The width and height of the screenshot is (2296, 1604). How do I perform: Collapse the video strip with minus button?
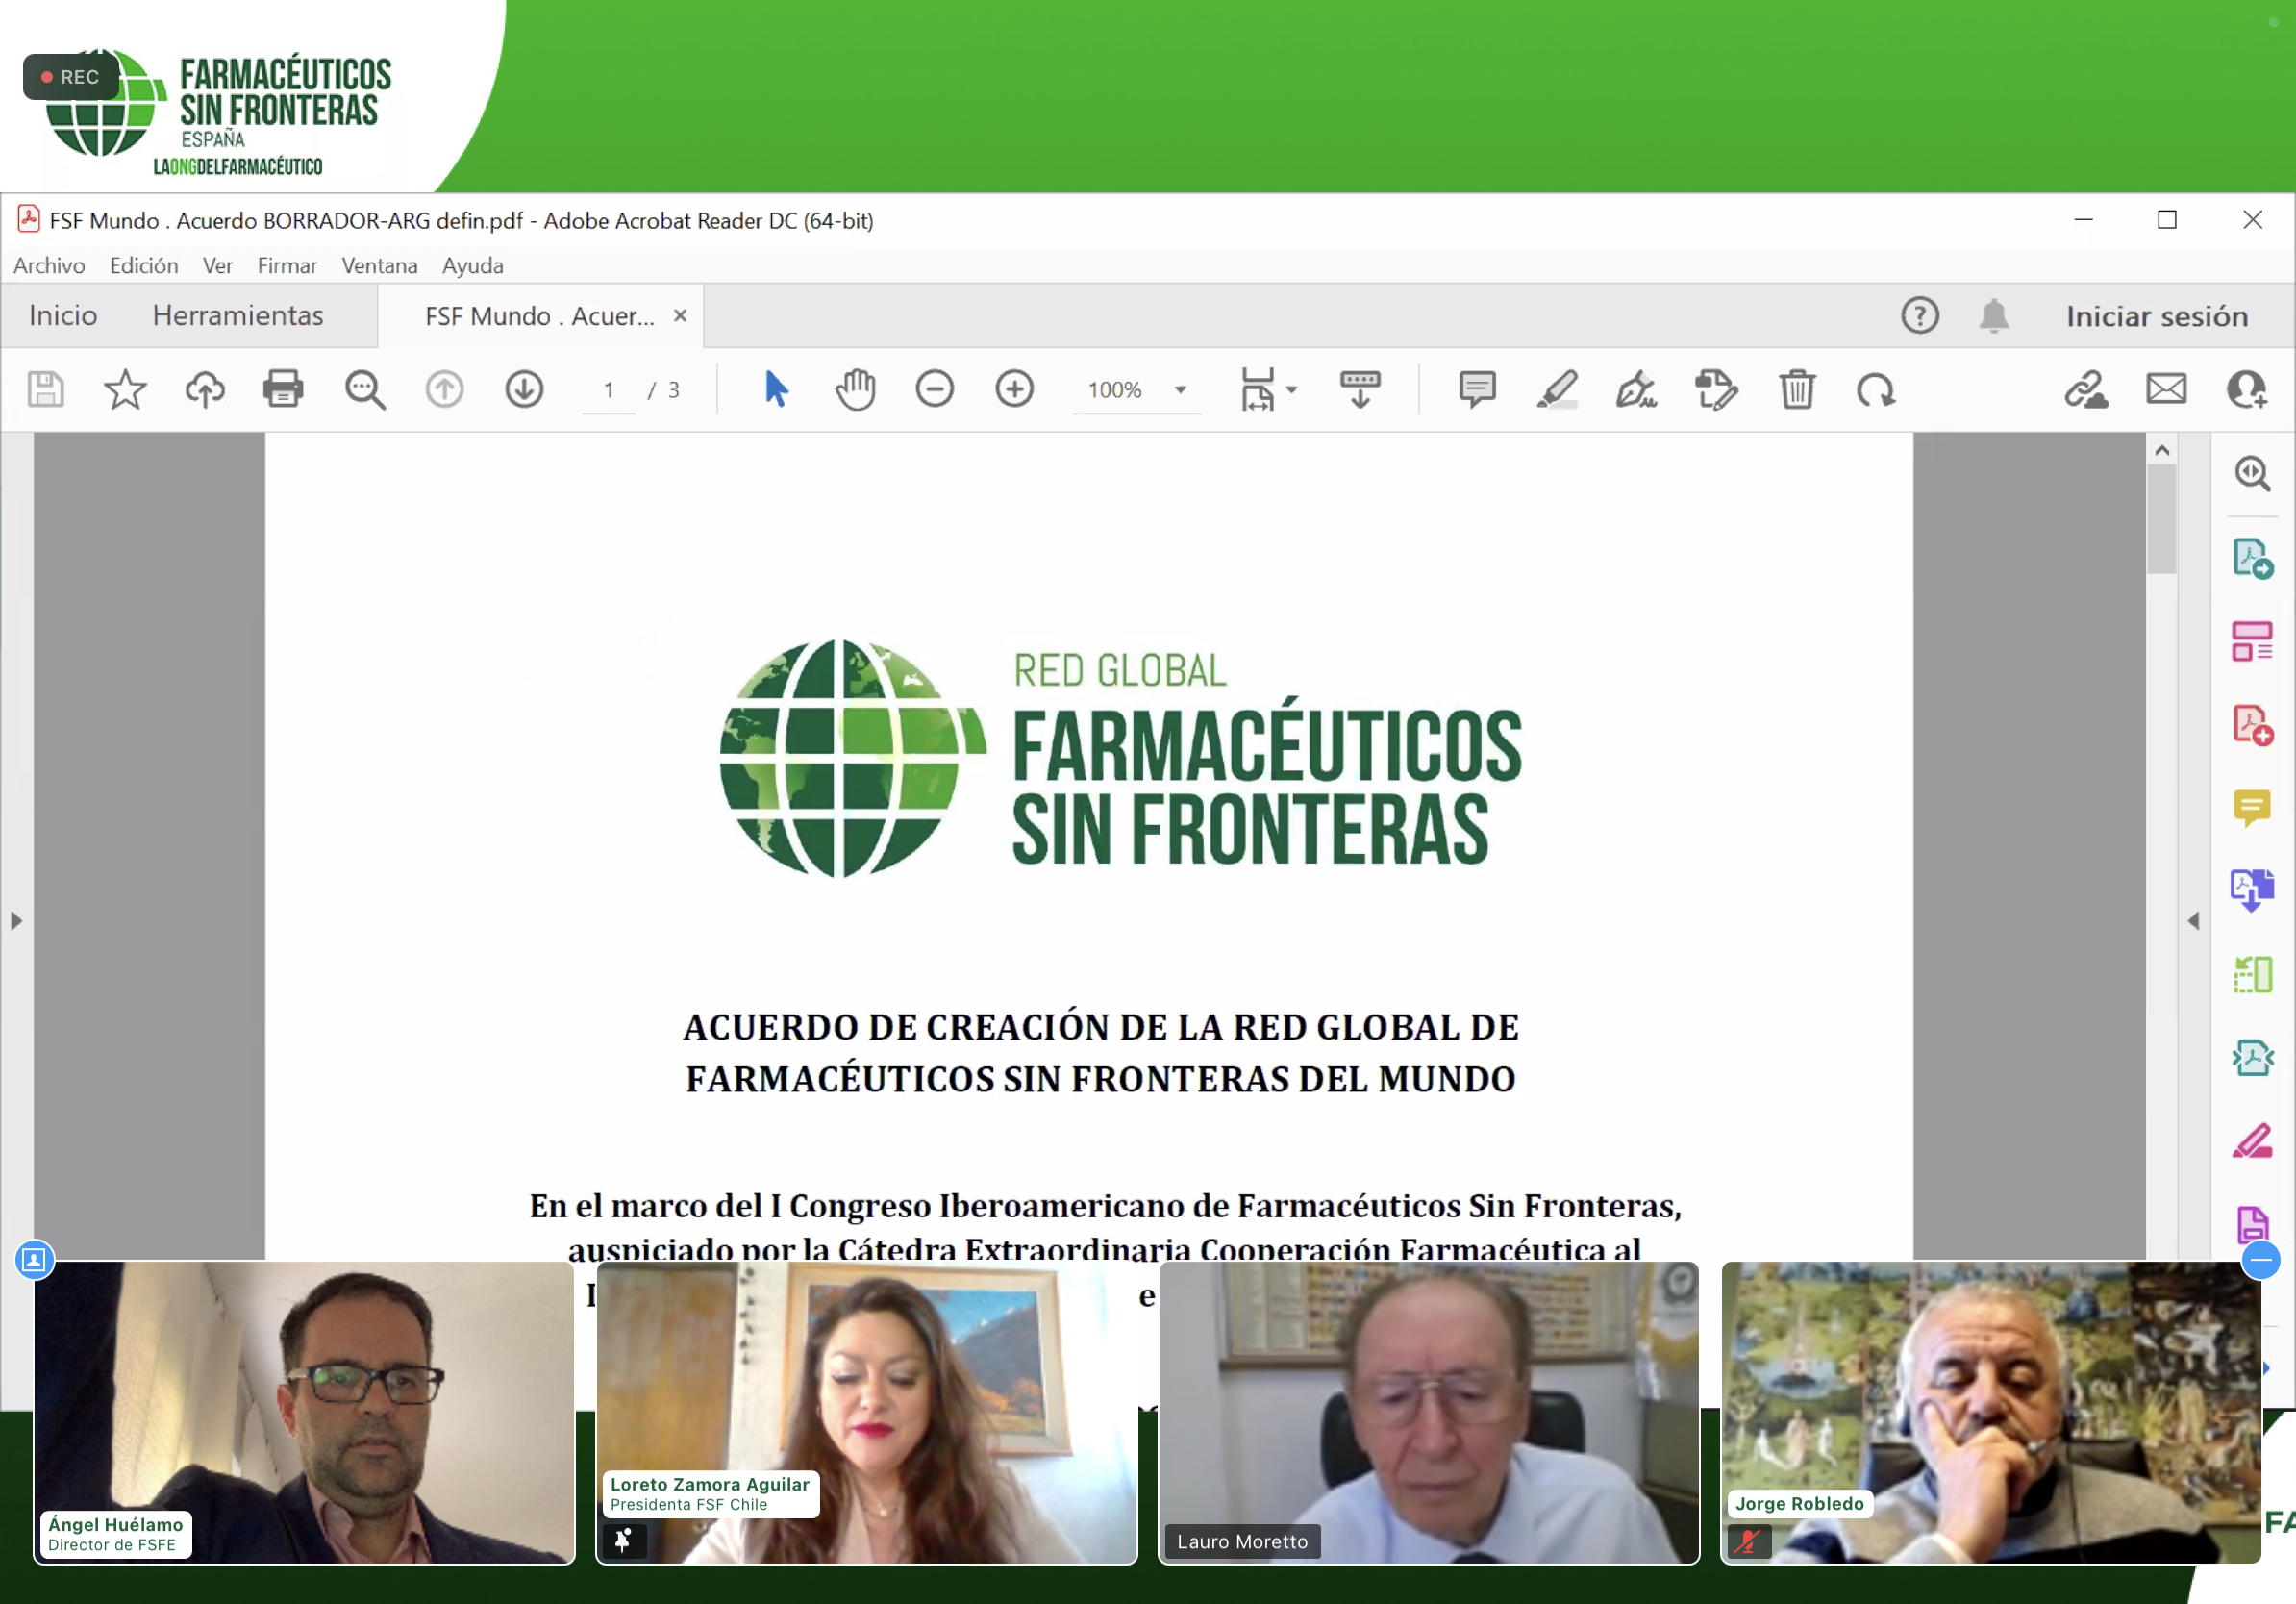click(x=2260, y=1260)
